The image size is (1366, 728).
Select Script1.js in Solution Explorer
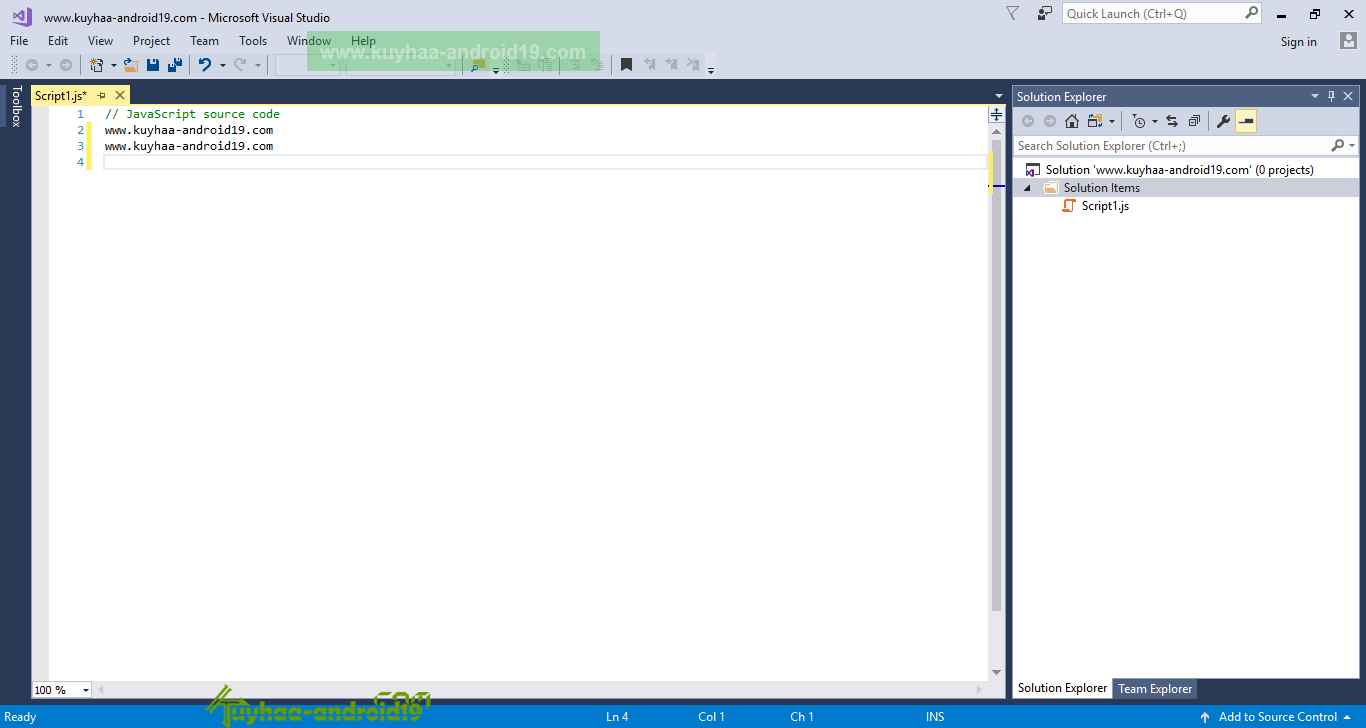point(1105,206)
